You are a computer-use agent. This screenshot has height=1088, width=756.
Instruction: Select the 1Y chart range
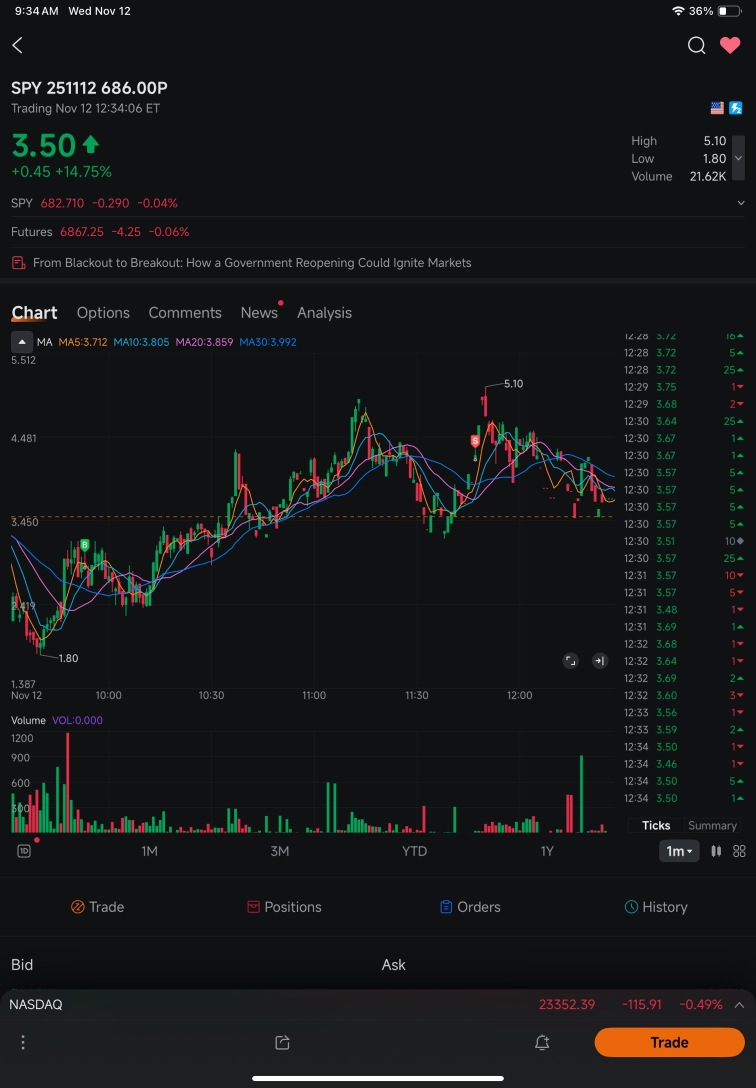547,851
